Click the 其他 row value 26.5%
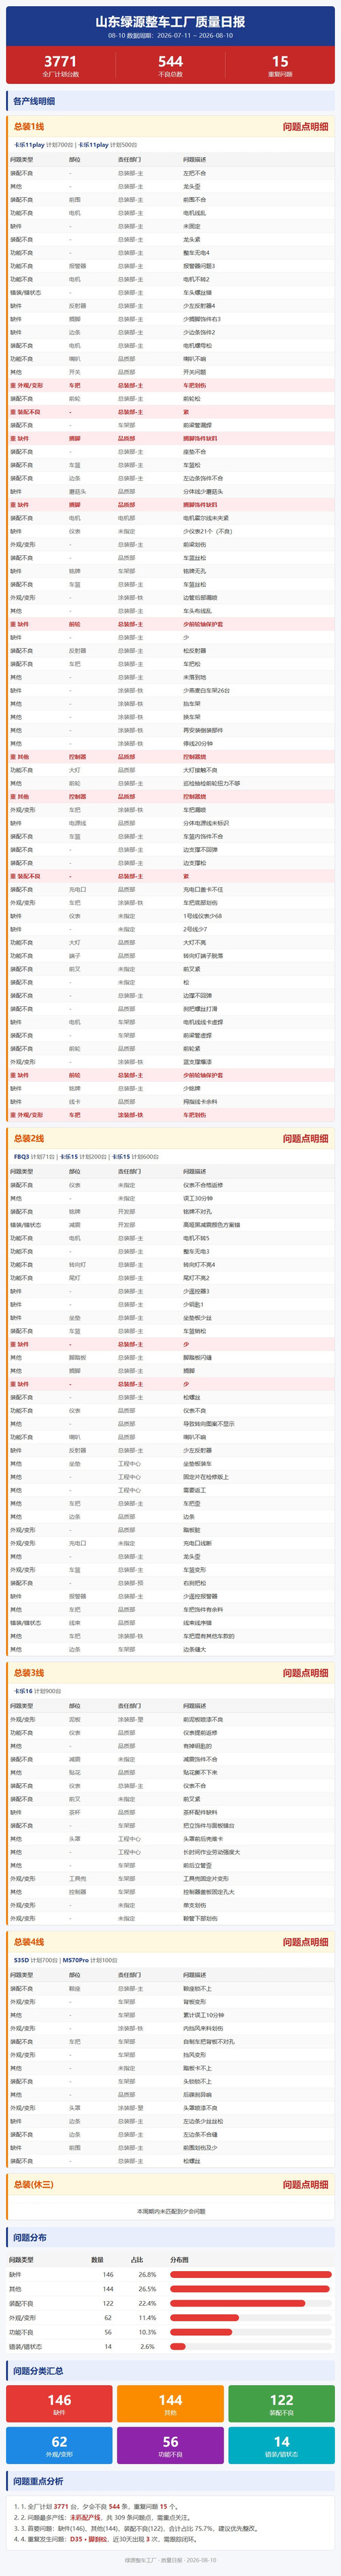The width and height of the screenshot is (341, 2576). (x=147, y=2289)
